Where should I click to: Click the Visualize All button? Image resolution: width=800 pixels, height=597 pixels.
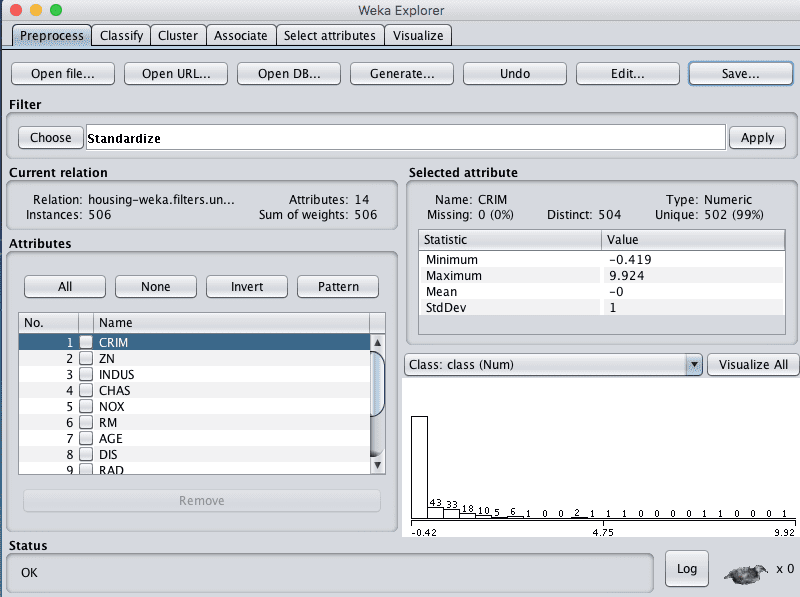(x=753, y=365)
